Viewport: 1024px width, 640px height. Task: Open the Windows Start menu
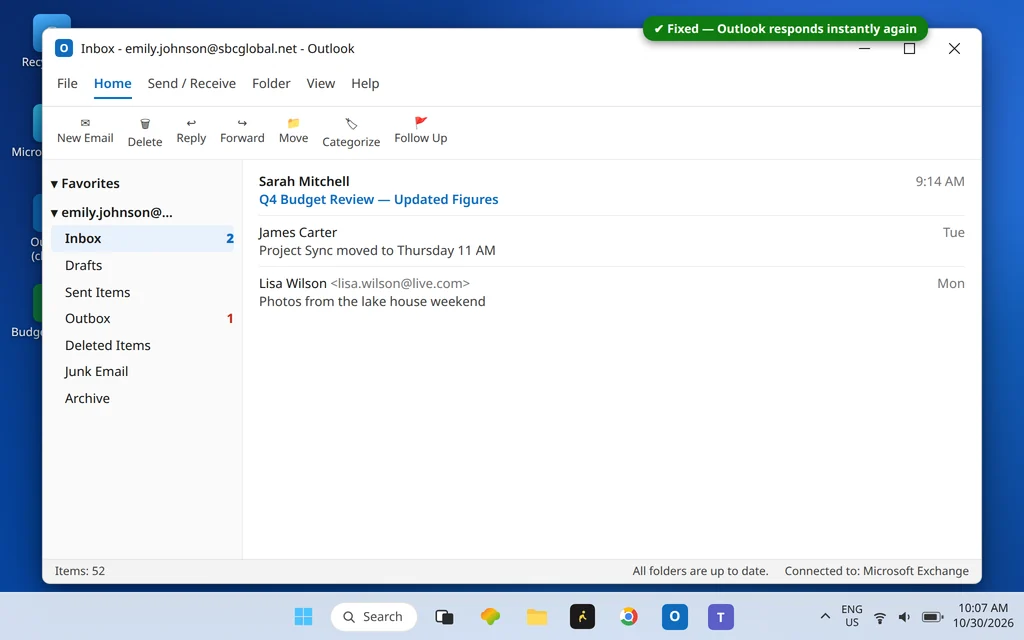[303, 616]
